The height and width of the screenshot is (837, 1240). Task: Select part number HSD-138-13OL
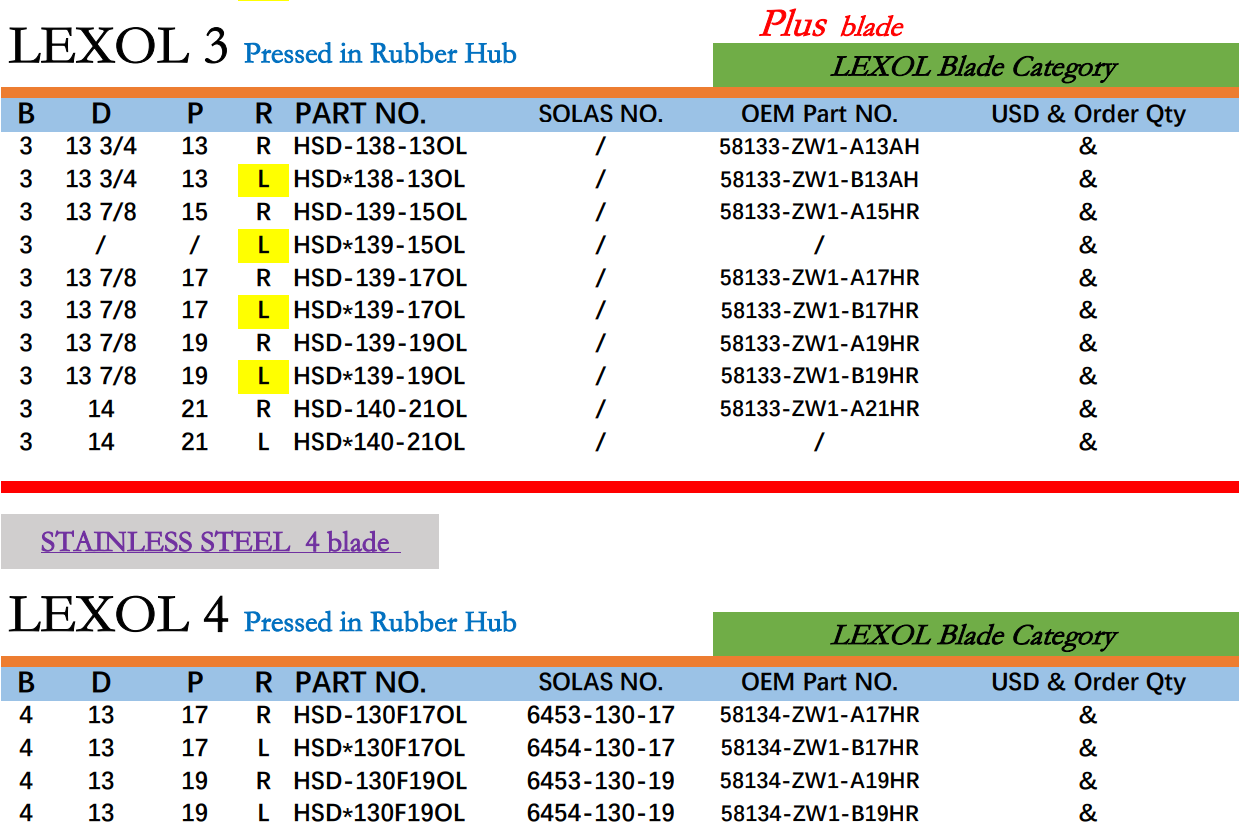tap(380, 146)
